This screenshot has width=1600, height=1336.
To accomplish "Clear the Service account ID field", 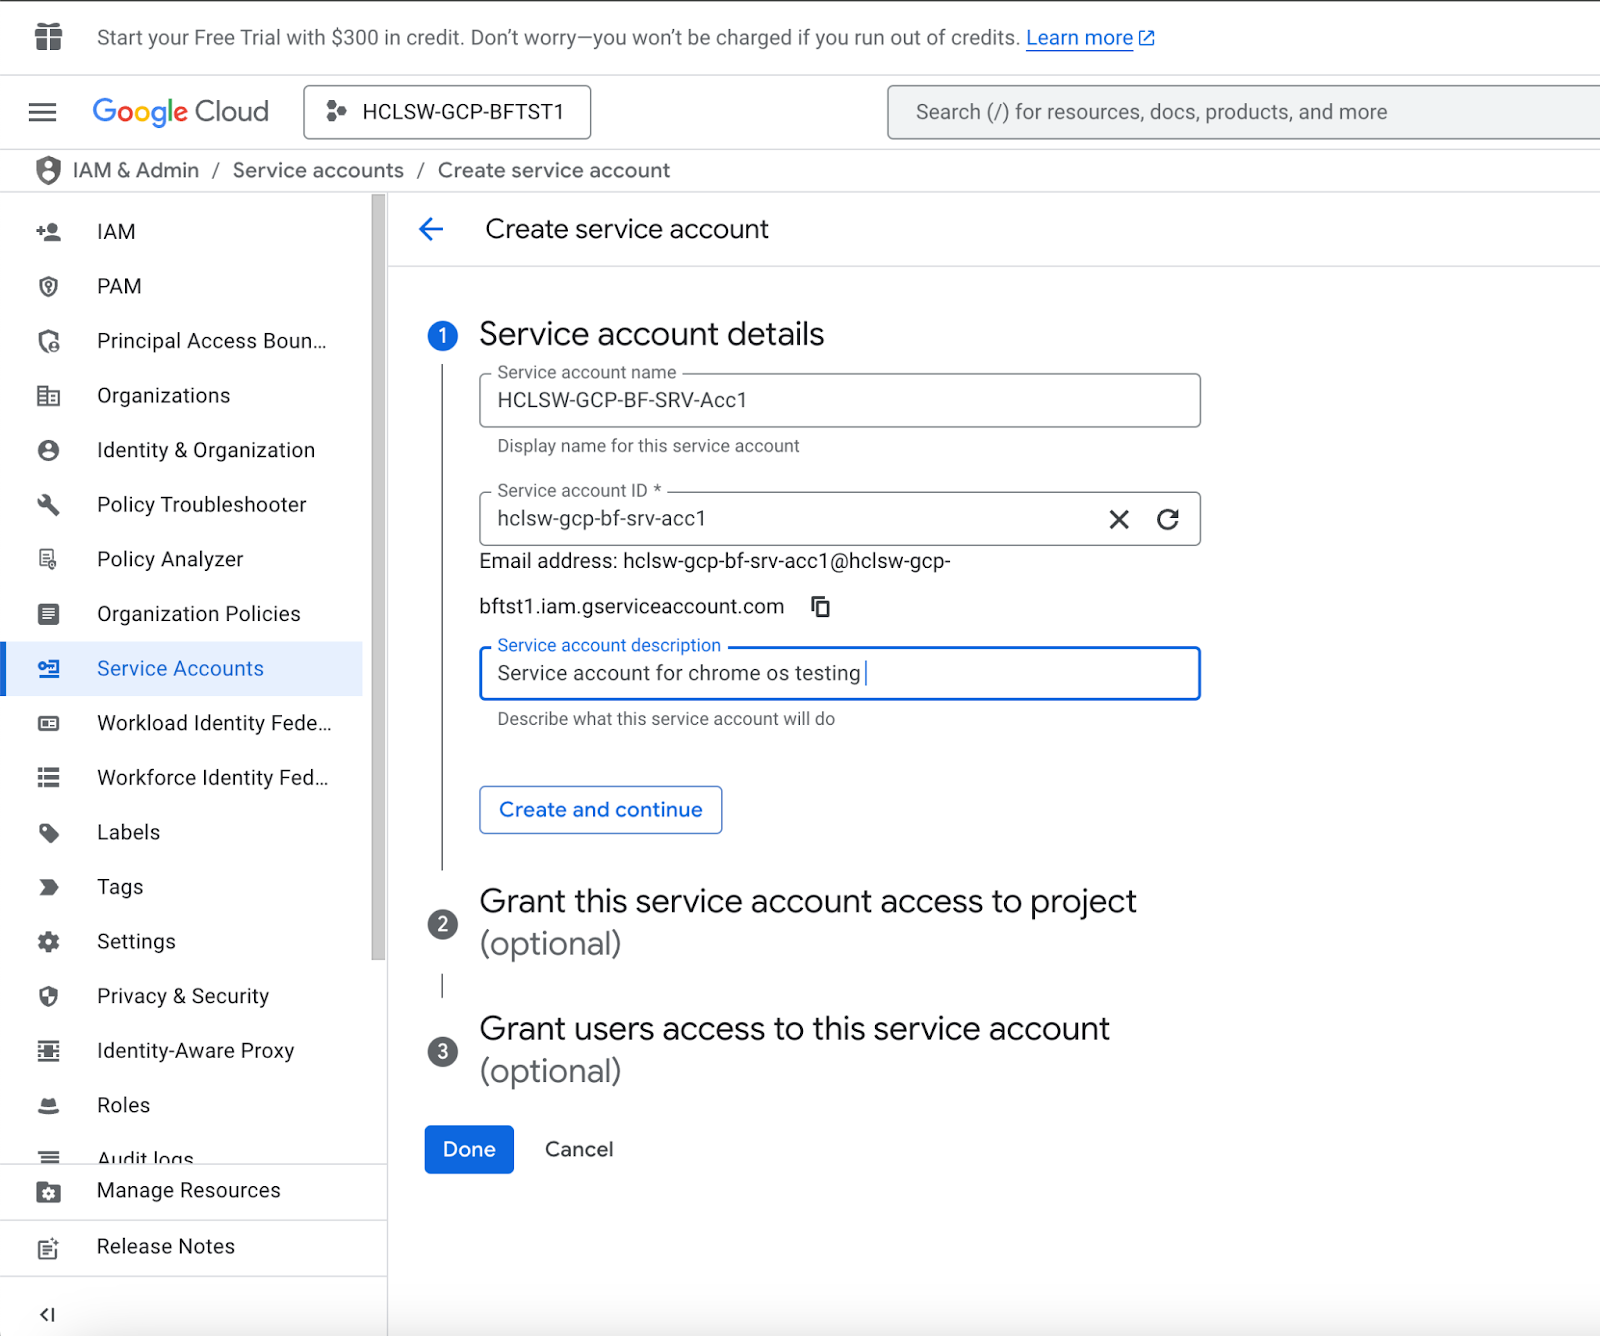I will pyautogui.click(x=1119, y=519).
